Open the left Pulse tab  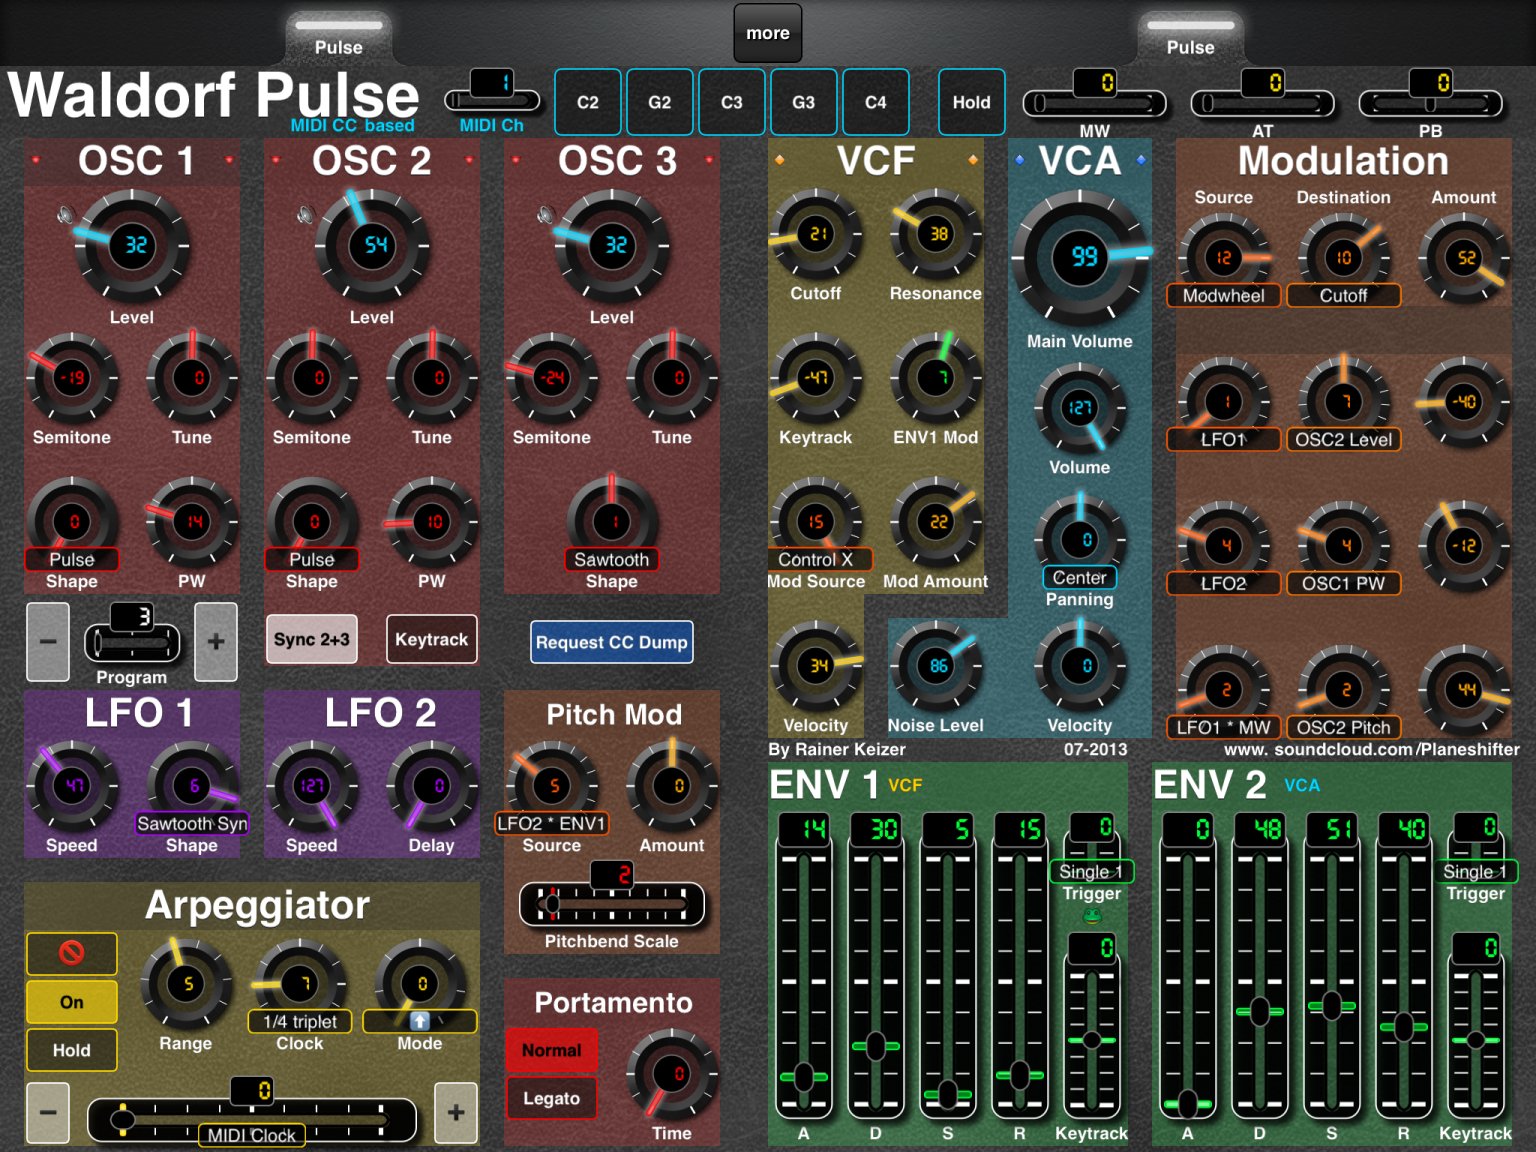(x=339, y=38)
